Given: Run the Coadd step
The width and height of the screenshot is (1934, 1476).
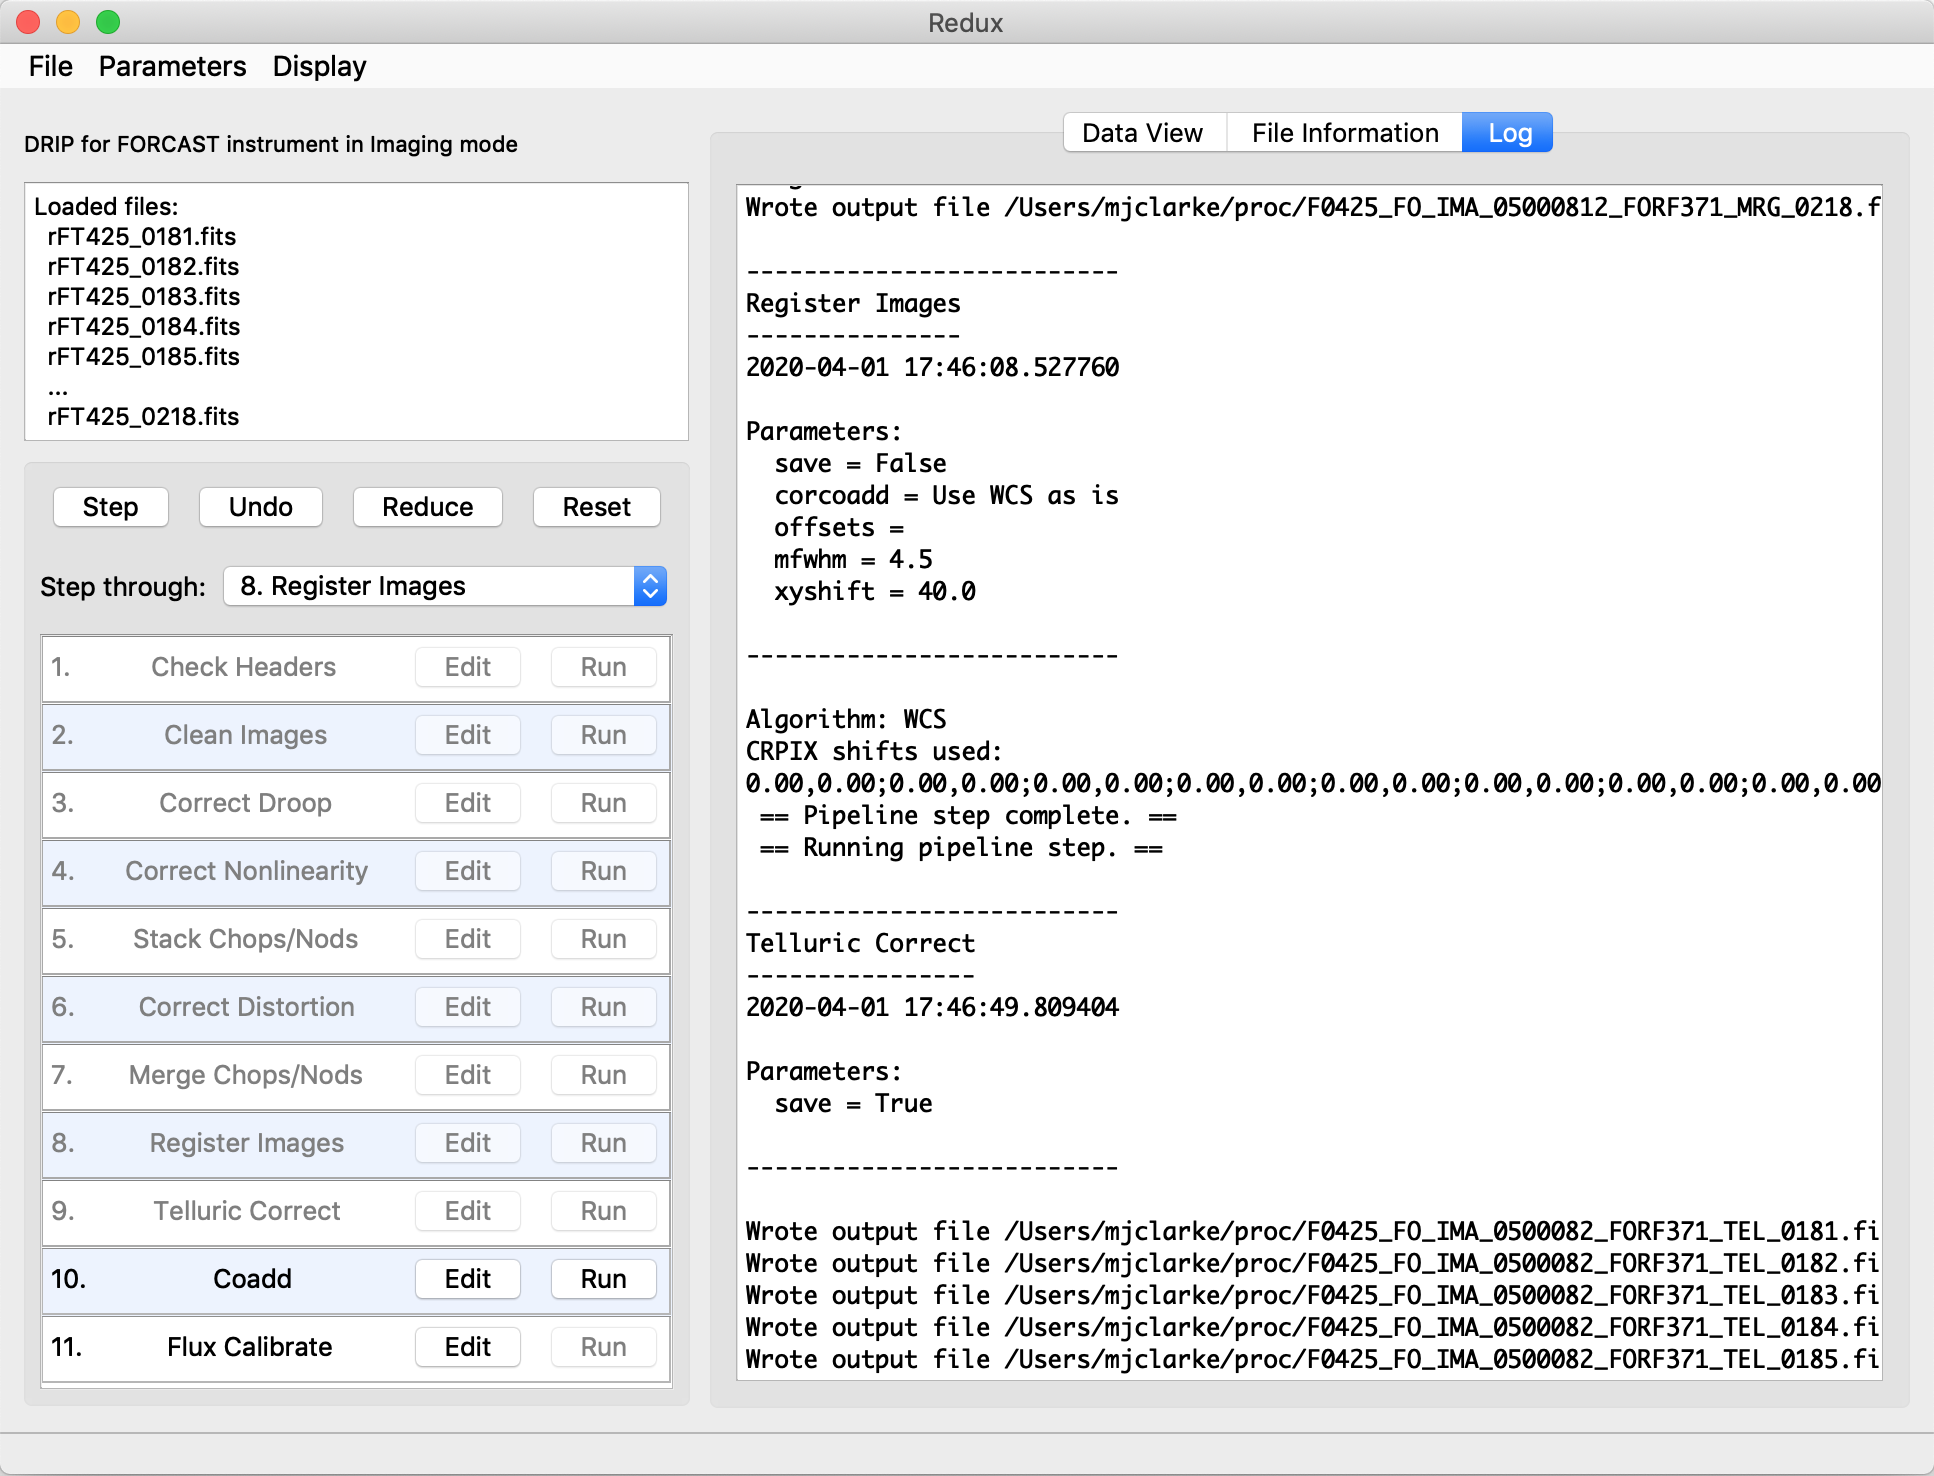Looking at the screenshot, I should 603,1279.
